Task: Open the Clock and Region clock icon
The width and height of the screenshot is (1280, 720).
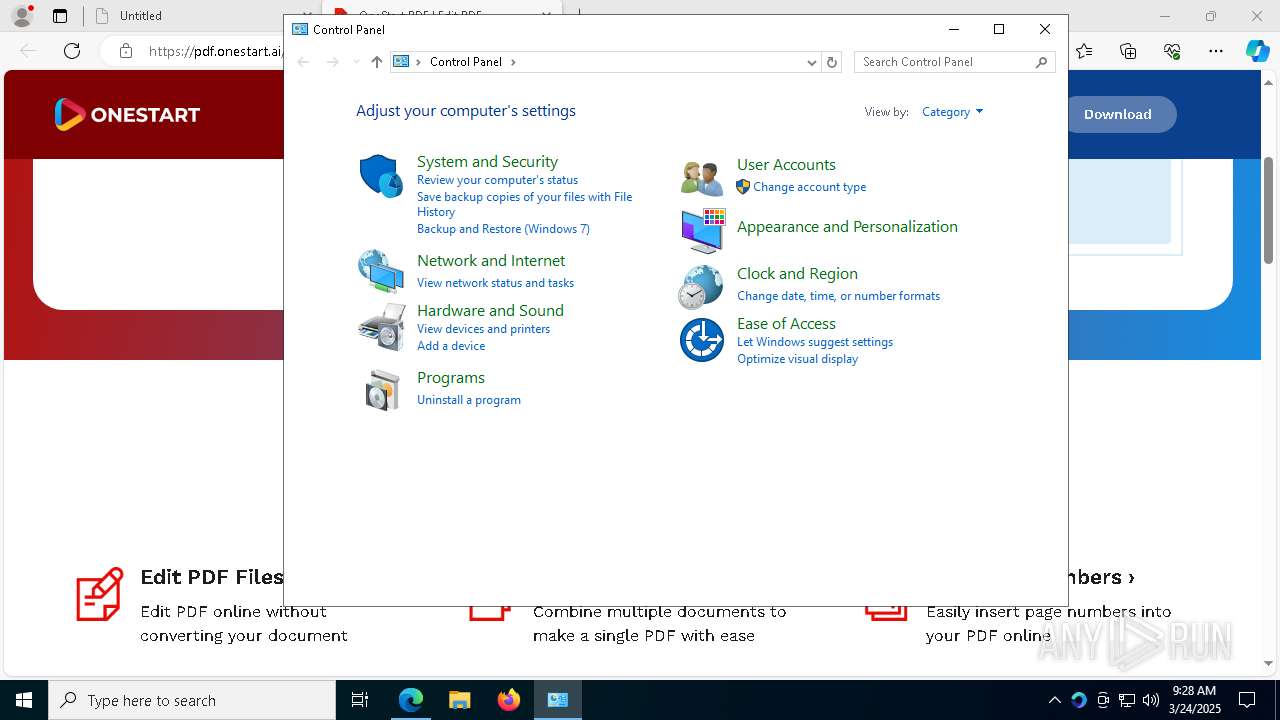Action: click(x=700, y=287)
